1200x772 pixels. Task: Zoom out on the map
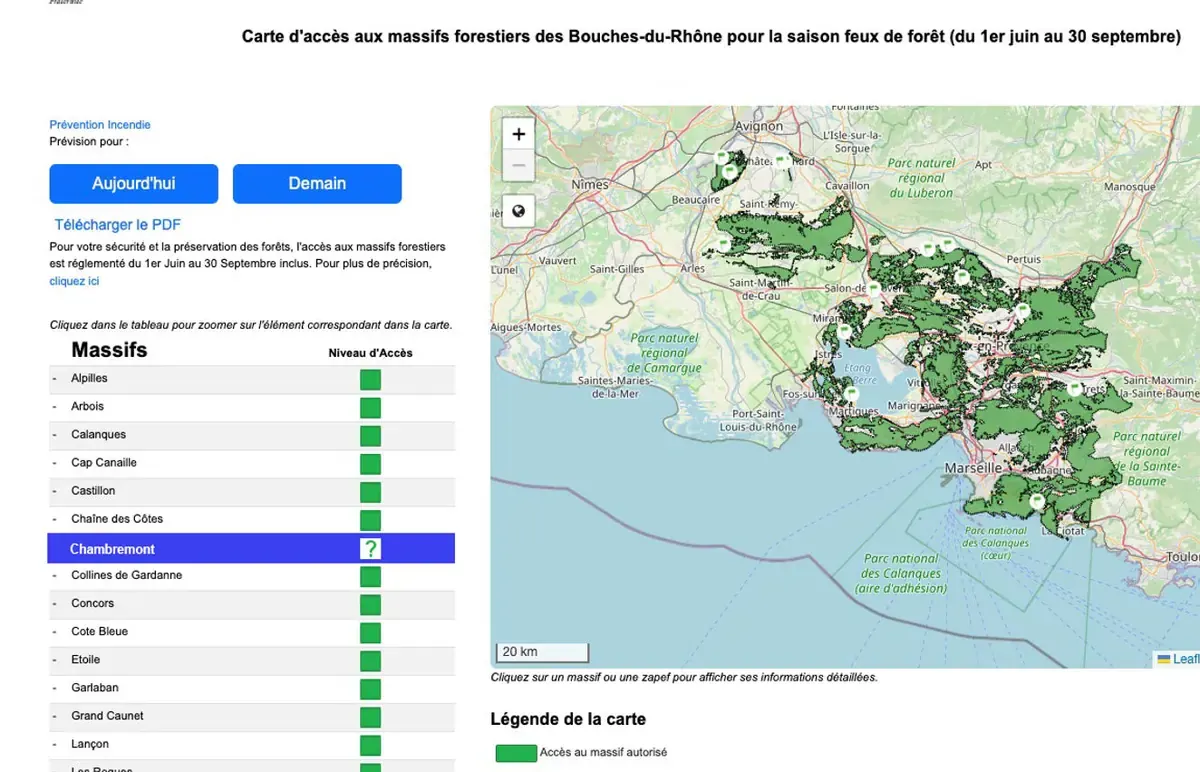click(x=518, y=166)
